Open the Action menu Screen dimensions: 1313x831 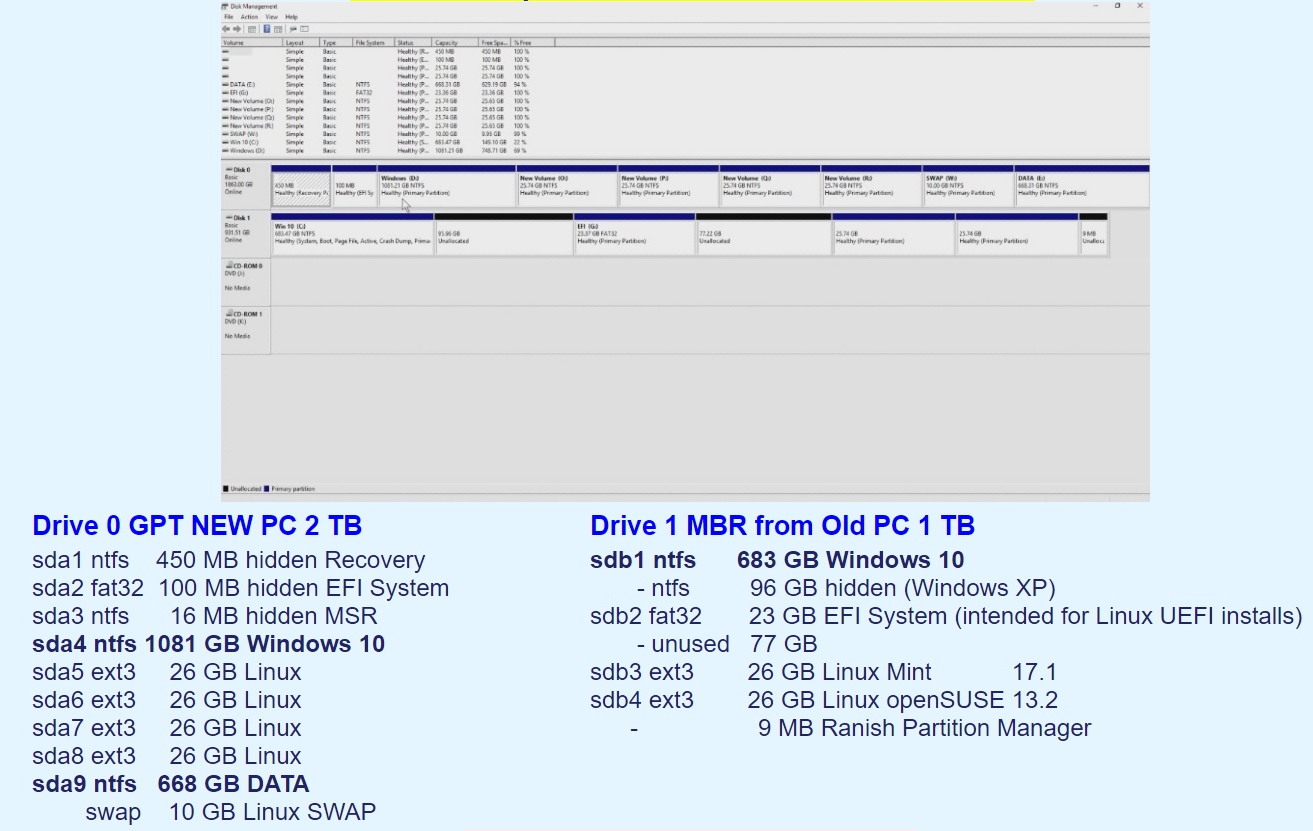[249, 17]
